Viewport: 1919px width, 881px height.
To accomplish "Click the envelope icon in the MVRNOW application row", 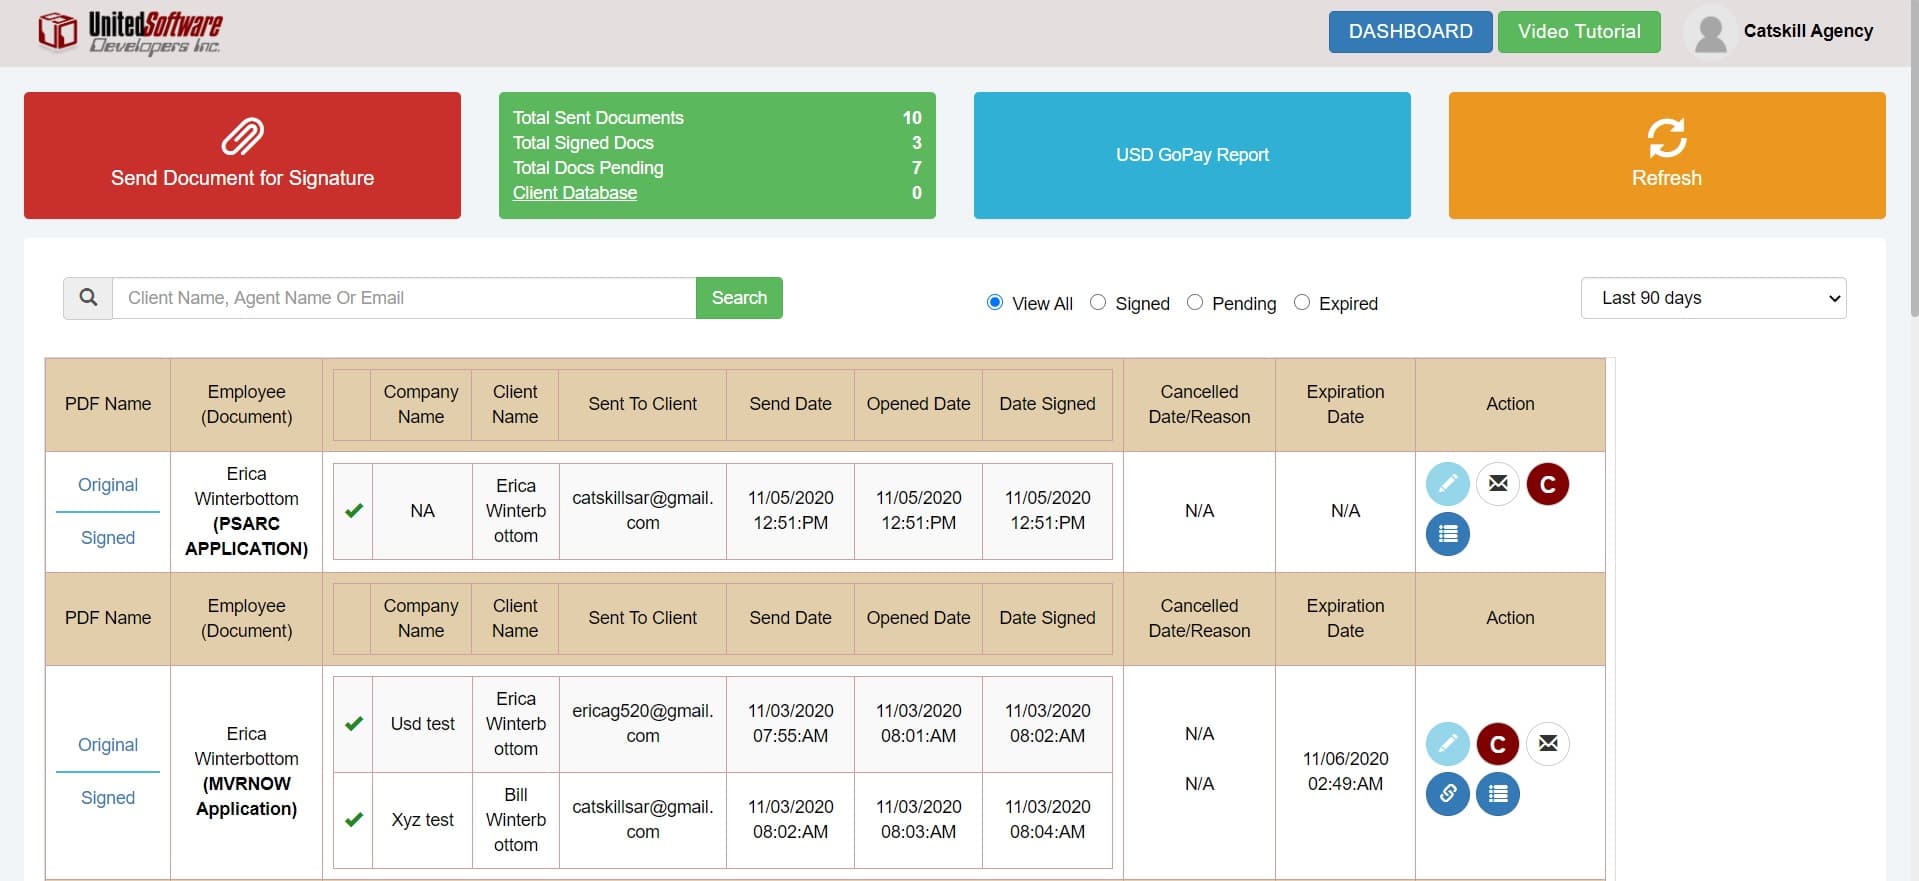I will [1547, 744].
